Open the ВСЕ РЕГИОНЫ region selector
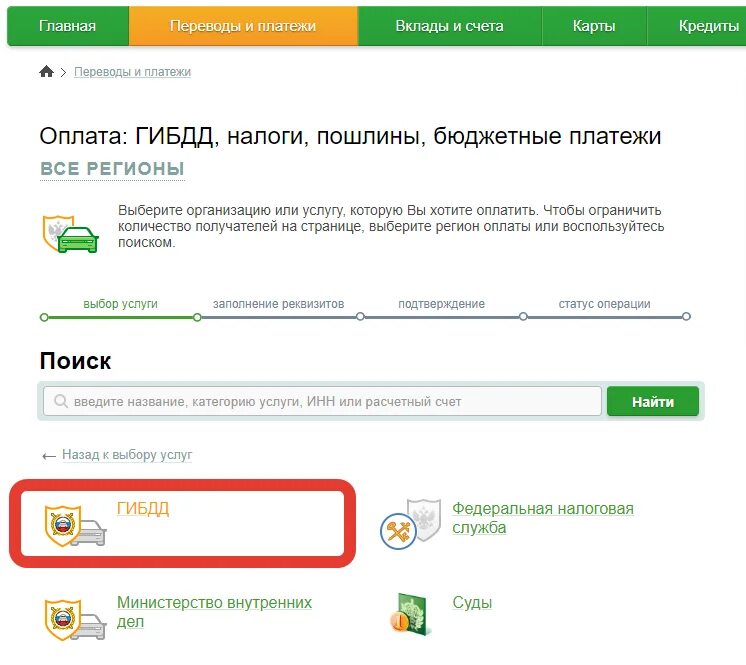The height and width of the screenshot is (665, 746). click(x=112, y=169)
